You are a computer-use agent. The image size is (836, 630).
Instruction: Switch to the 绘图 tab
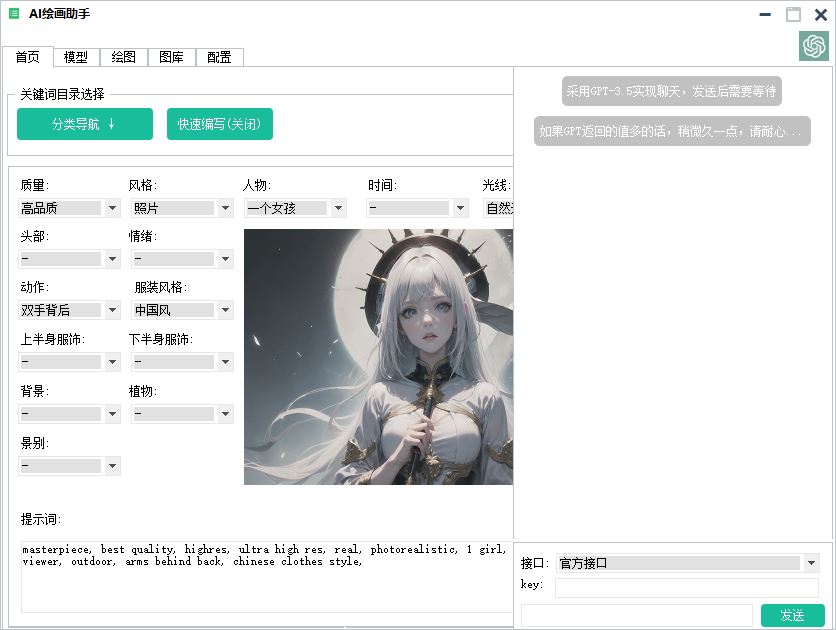click(x=123, y=57)
